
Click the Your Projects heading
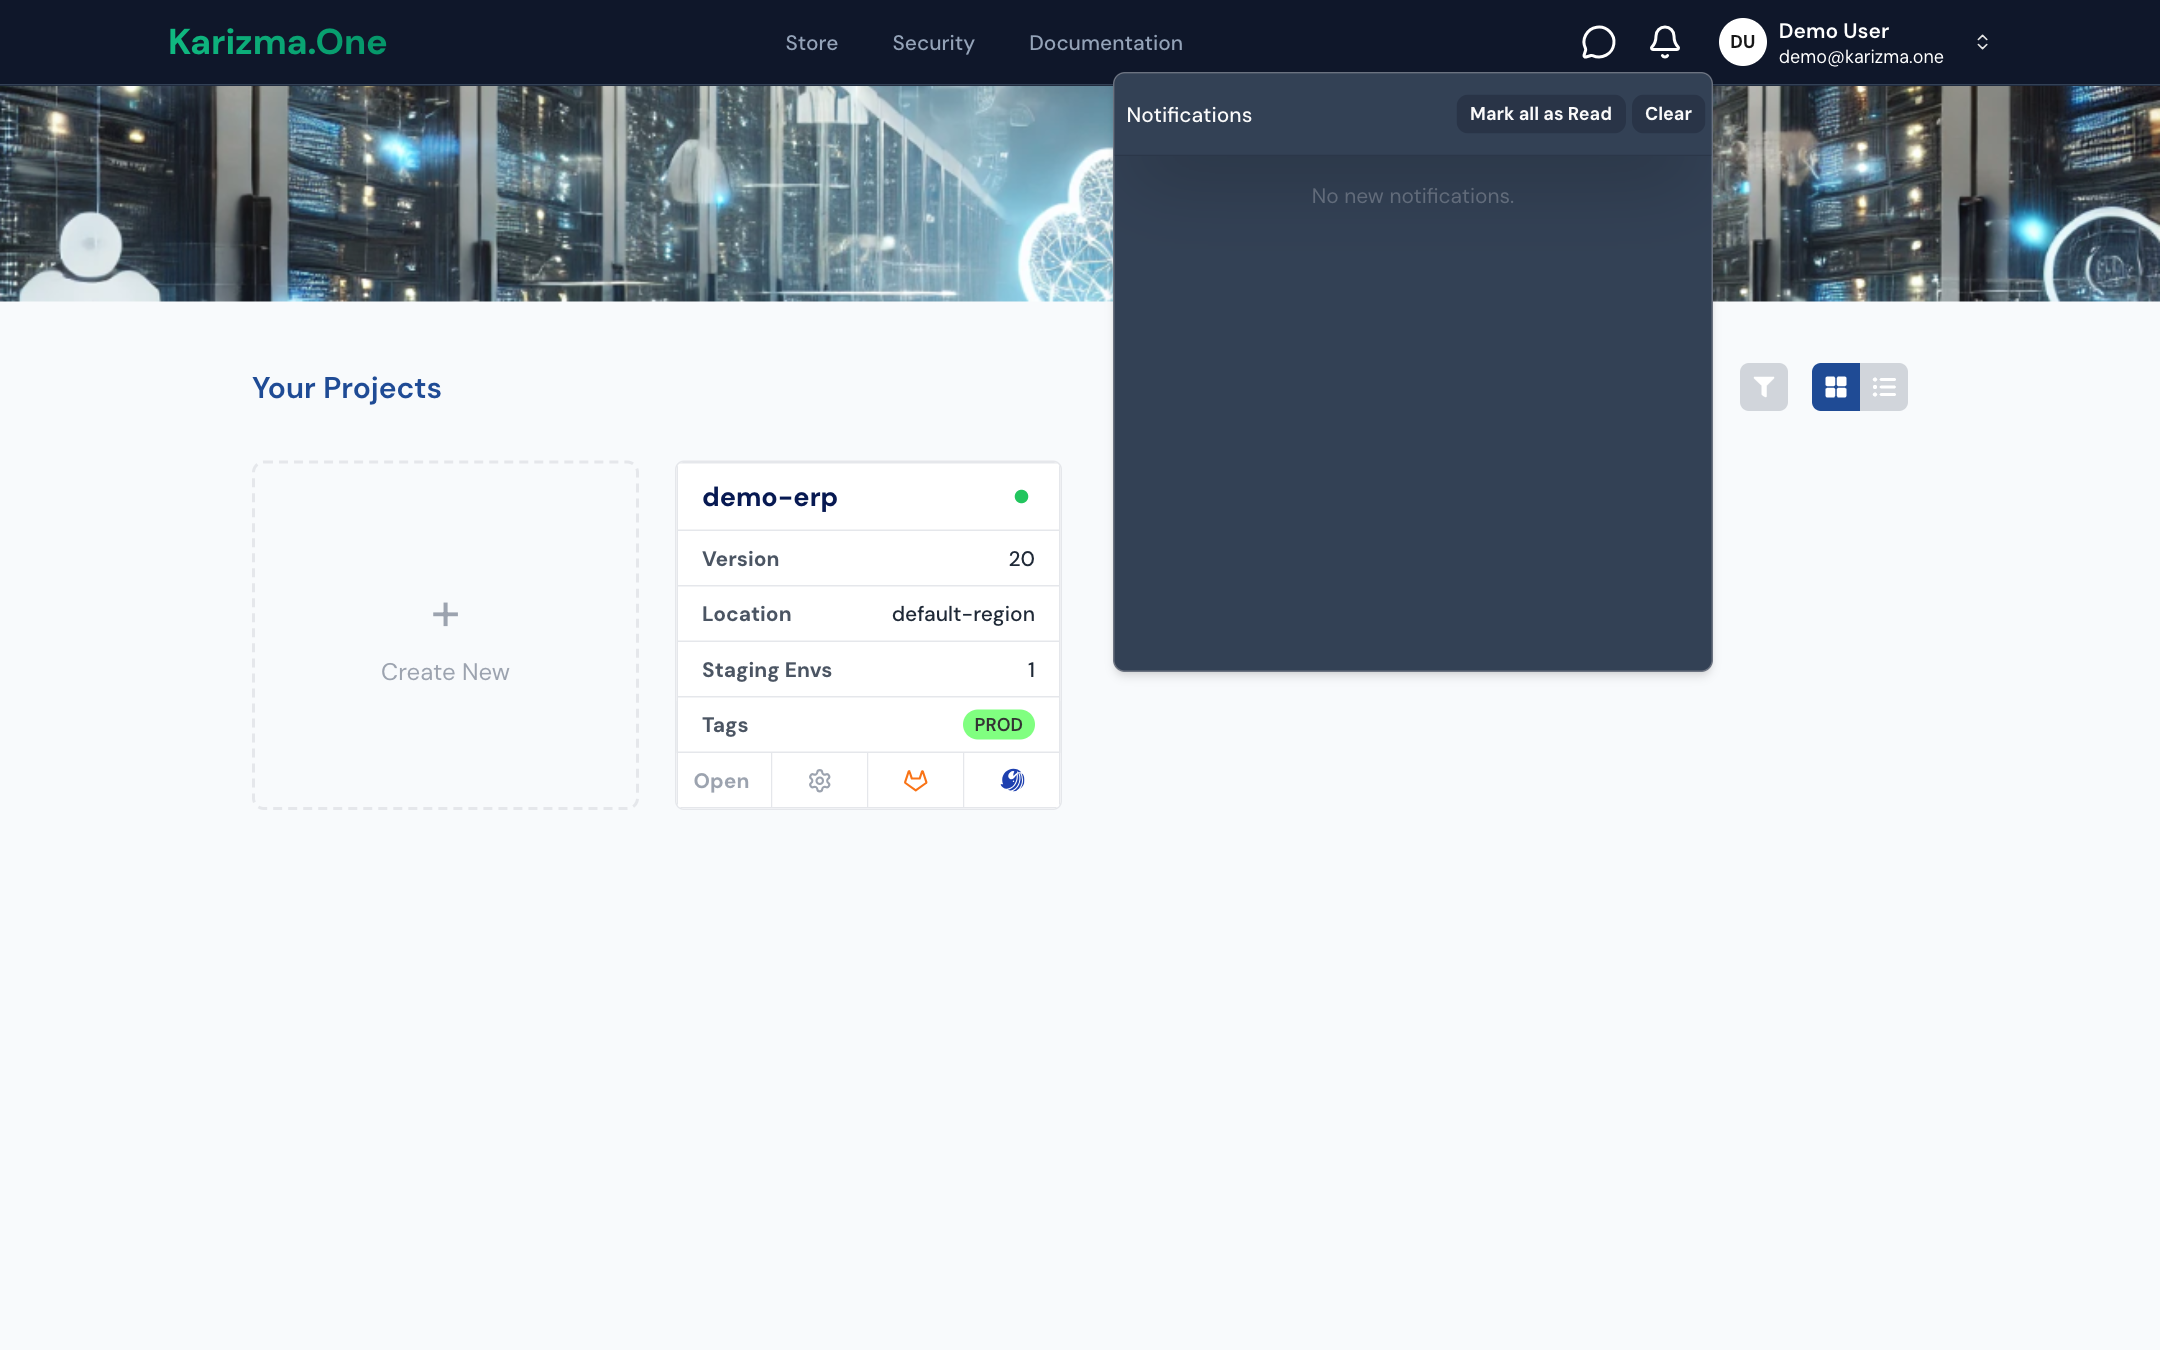coord(346,388)
